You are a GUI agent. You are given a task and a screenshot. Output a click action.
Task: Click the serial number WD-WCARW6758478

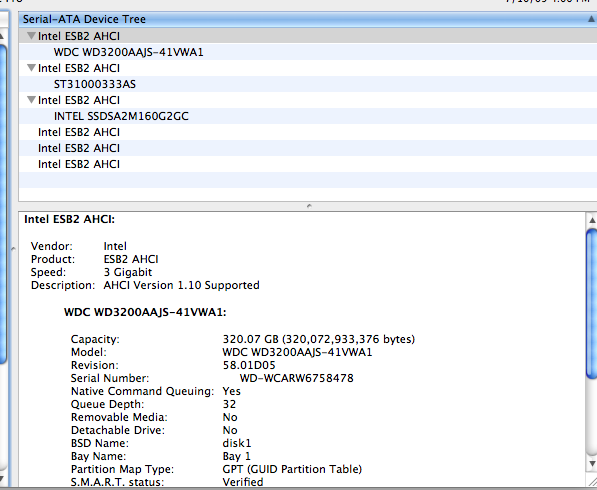pyautogui.click(x=297, y=378)
